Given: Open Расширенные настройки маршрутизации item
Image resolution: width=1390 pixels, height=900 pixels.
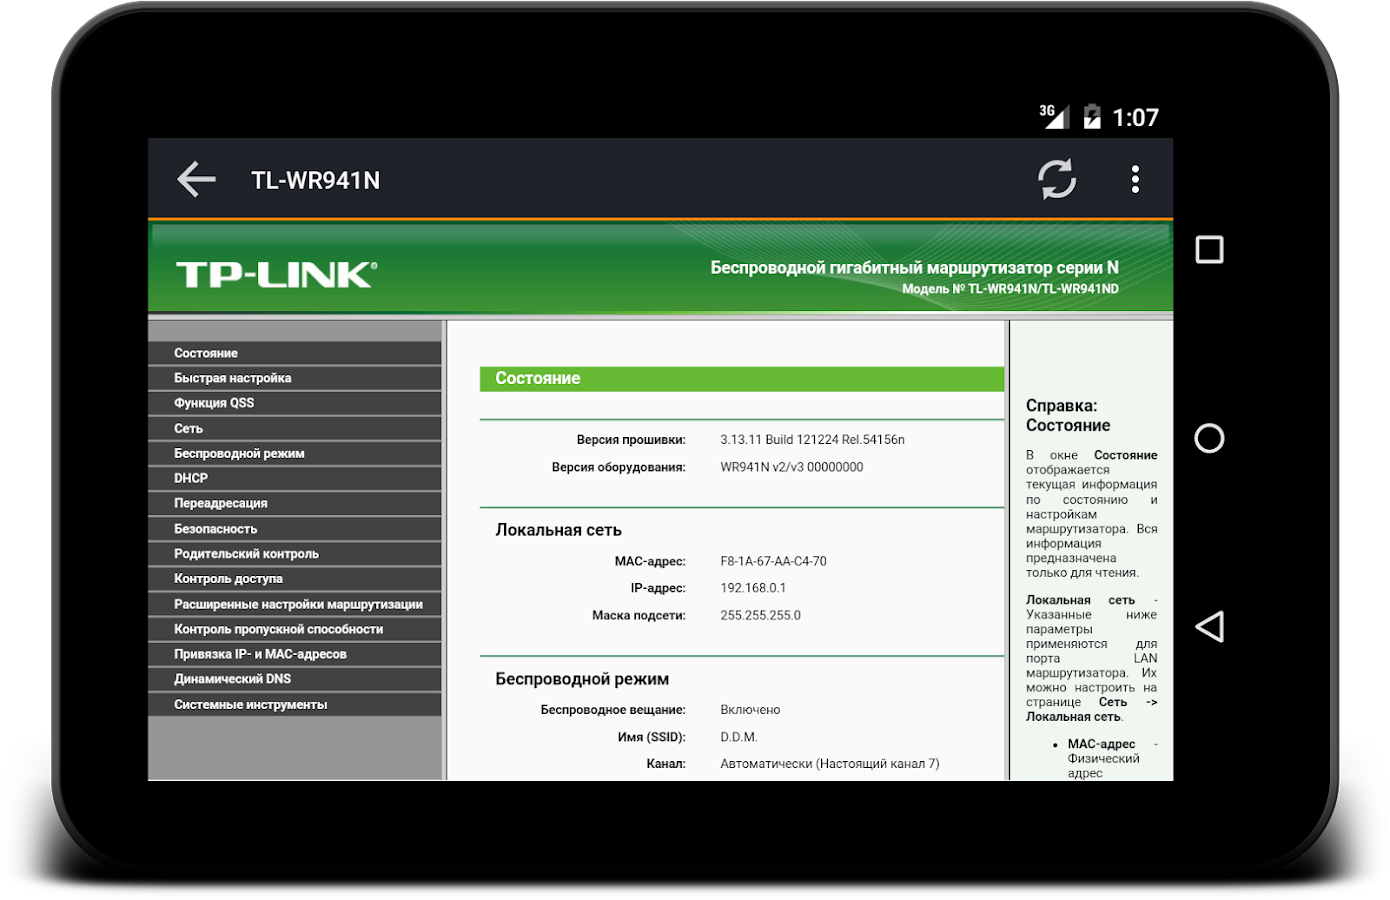Looking at the screenshot, I should click(x=294, y=604).
